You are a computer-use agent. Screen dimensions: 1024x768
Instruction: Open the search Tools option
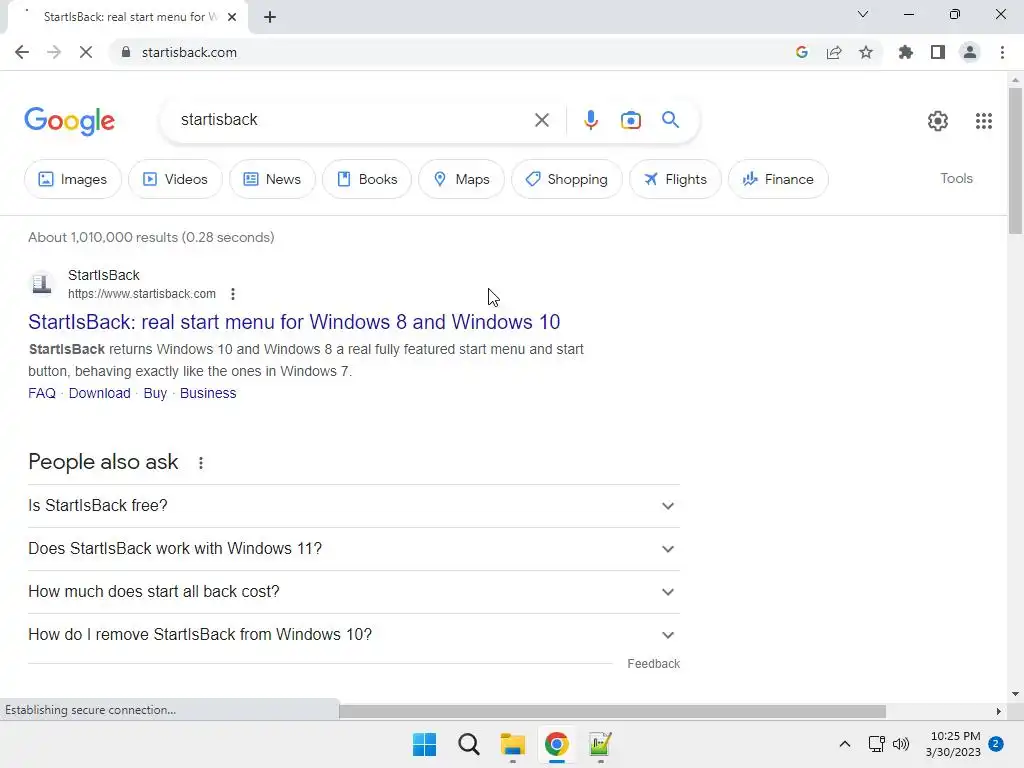point(956,178)
